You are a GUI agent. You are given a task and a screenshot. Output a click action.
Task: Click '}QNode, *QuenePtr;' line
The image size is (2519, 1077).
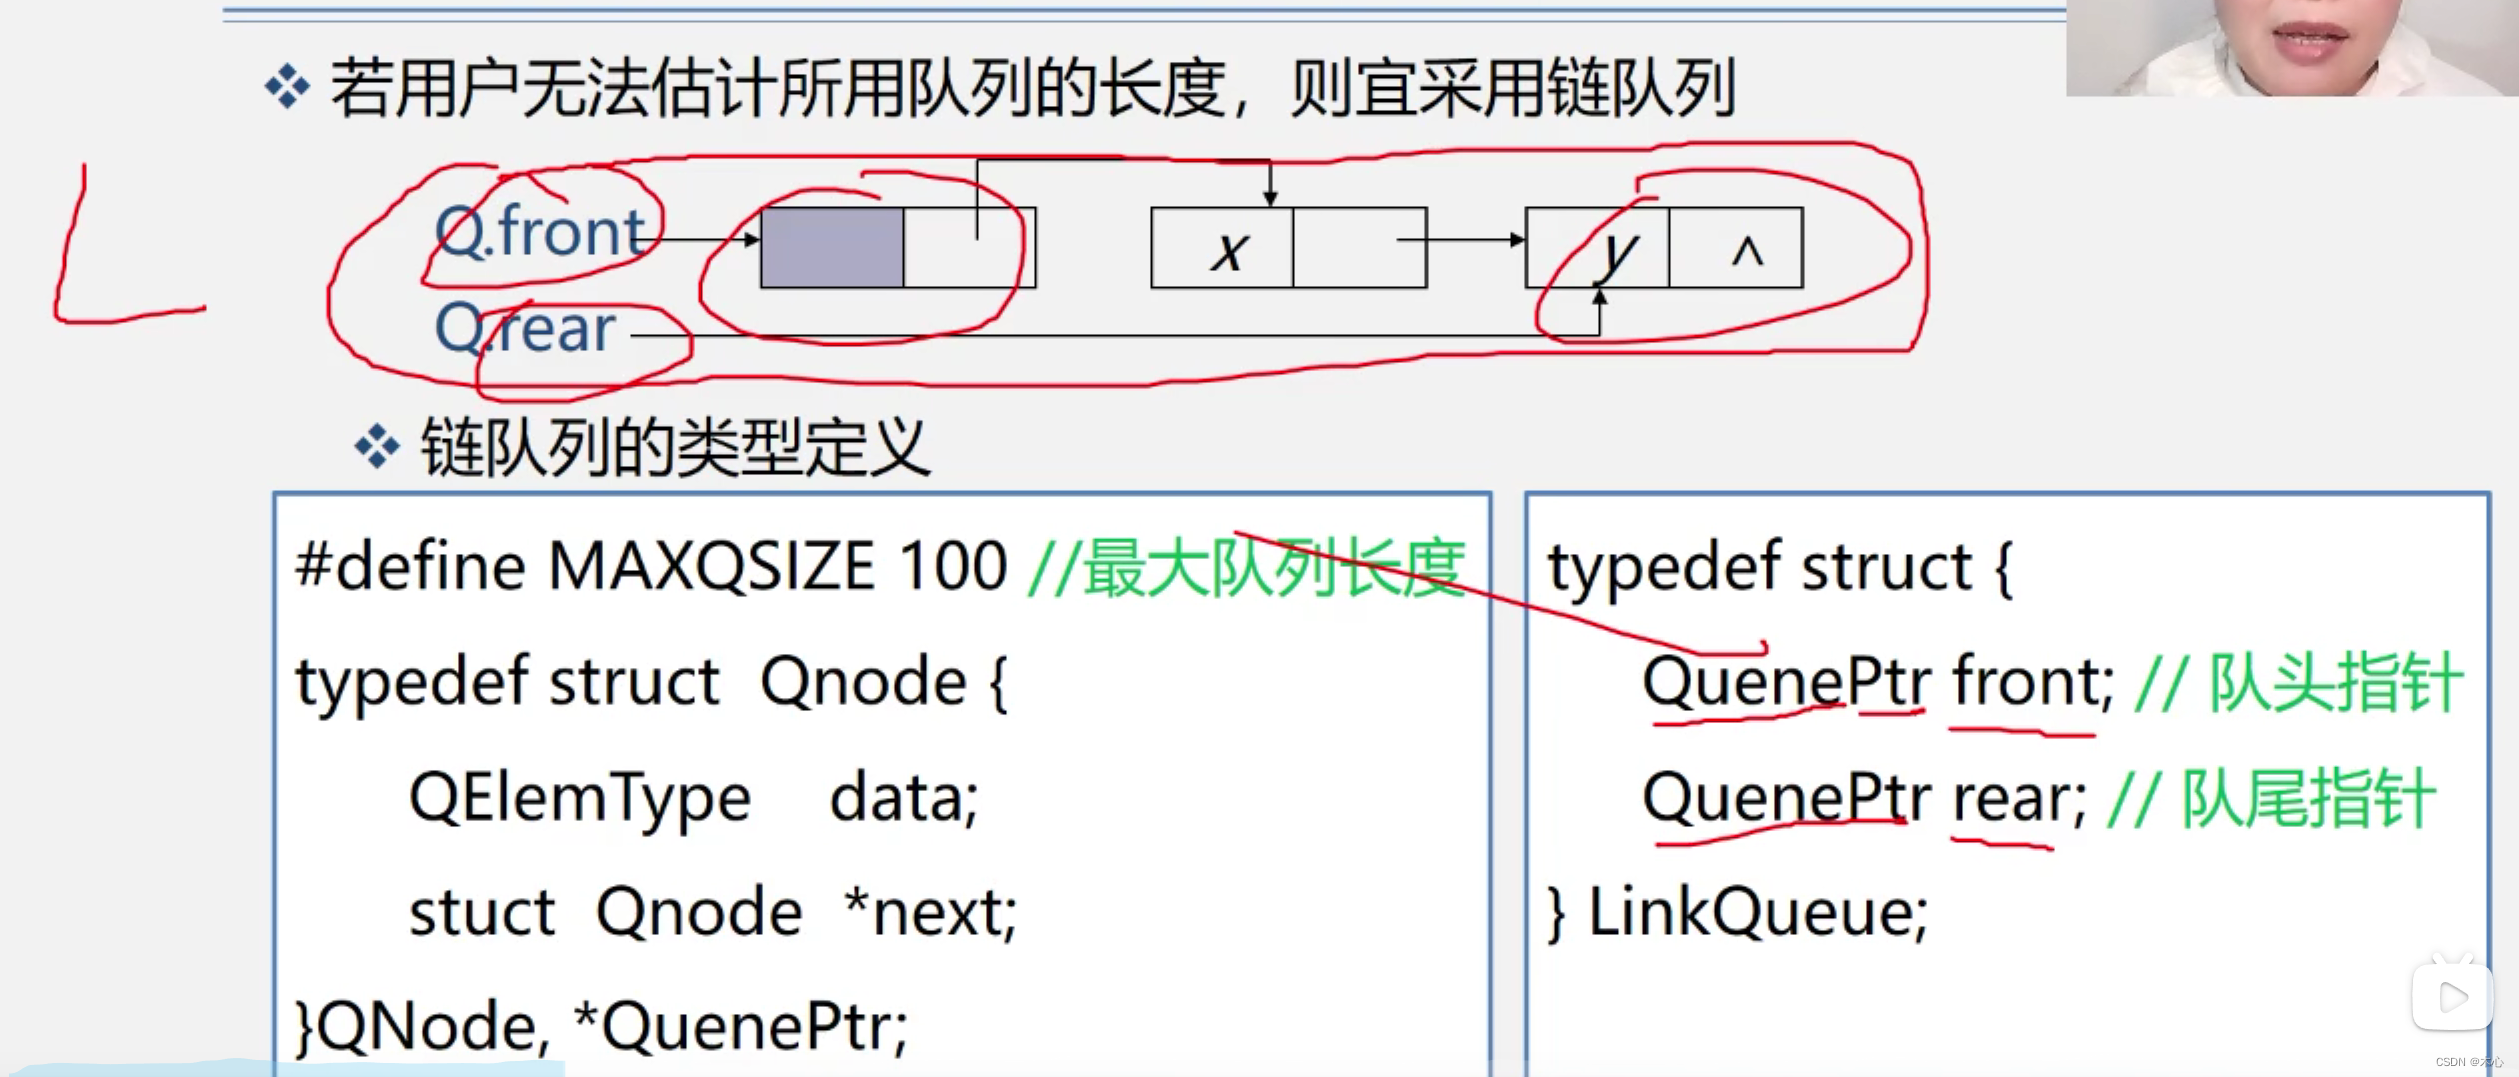click(x=602, y=1027)
